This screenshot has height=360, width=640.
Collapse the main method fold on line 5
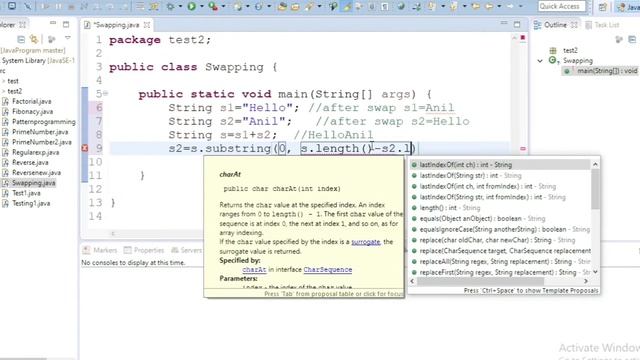click(106, 93)
